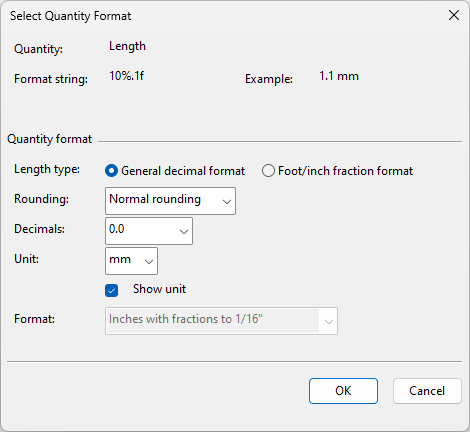
Task: Open the mm Unit dropdown
Action: pos(131,261)
